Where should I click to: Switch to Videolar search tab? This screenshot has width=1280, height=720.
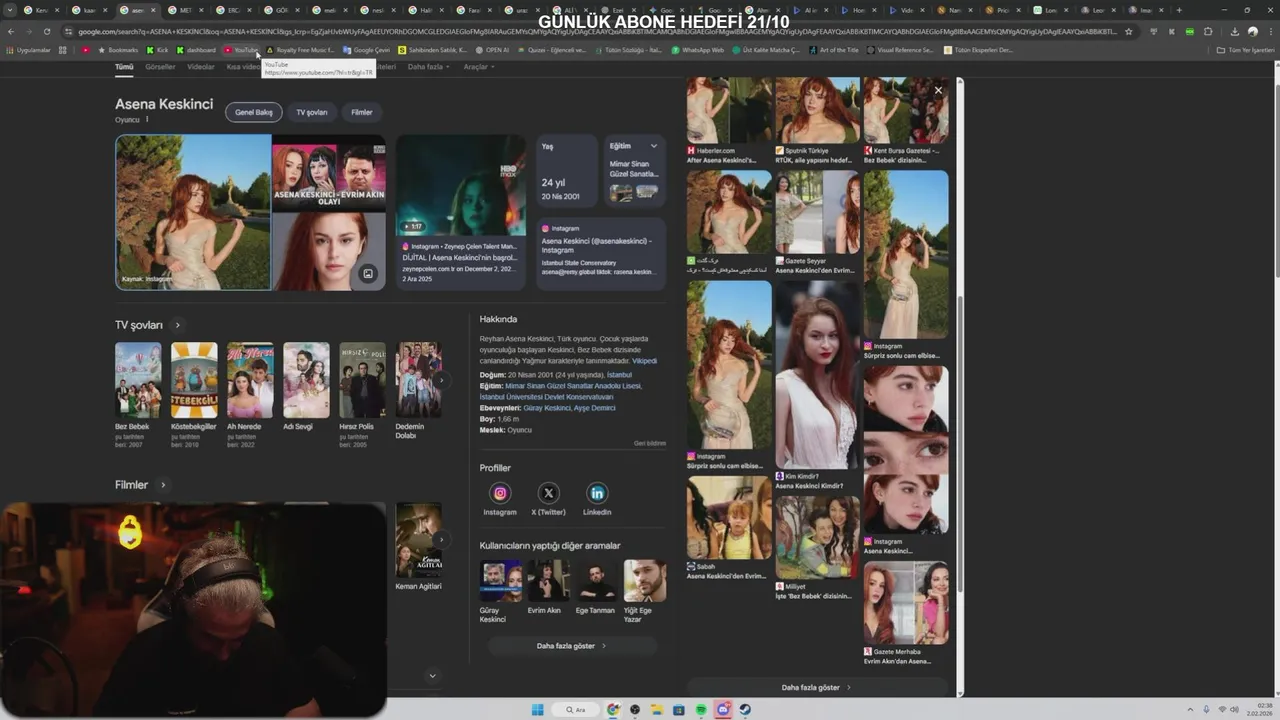pos(201,67)
